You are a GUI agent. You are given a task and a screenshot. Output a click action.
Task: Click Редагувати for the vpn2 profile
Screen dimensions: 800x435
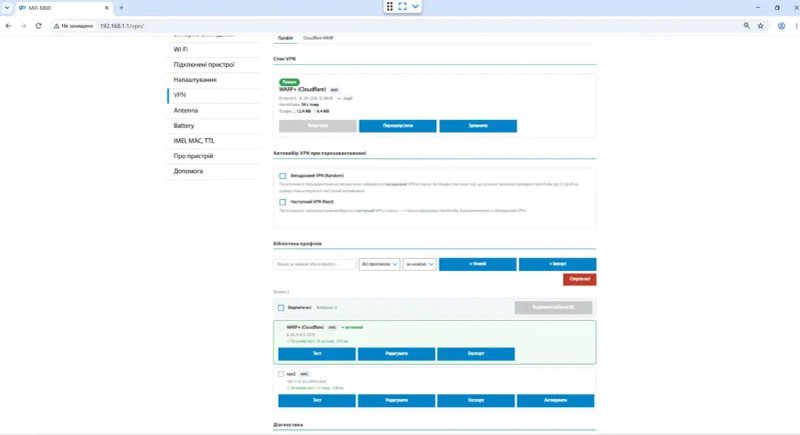(x=396, y=401)
